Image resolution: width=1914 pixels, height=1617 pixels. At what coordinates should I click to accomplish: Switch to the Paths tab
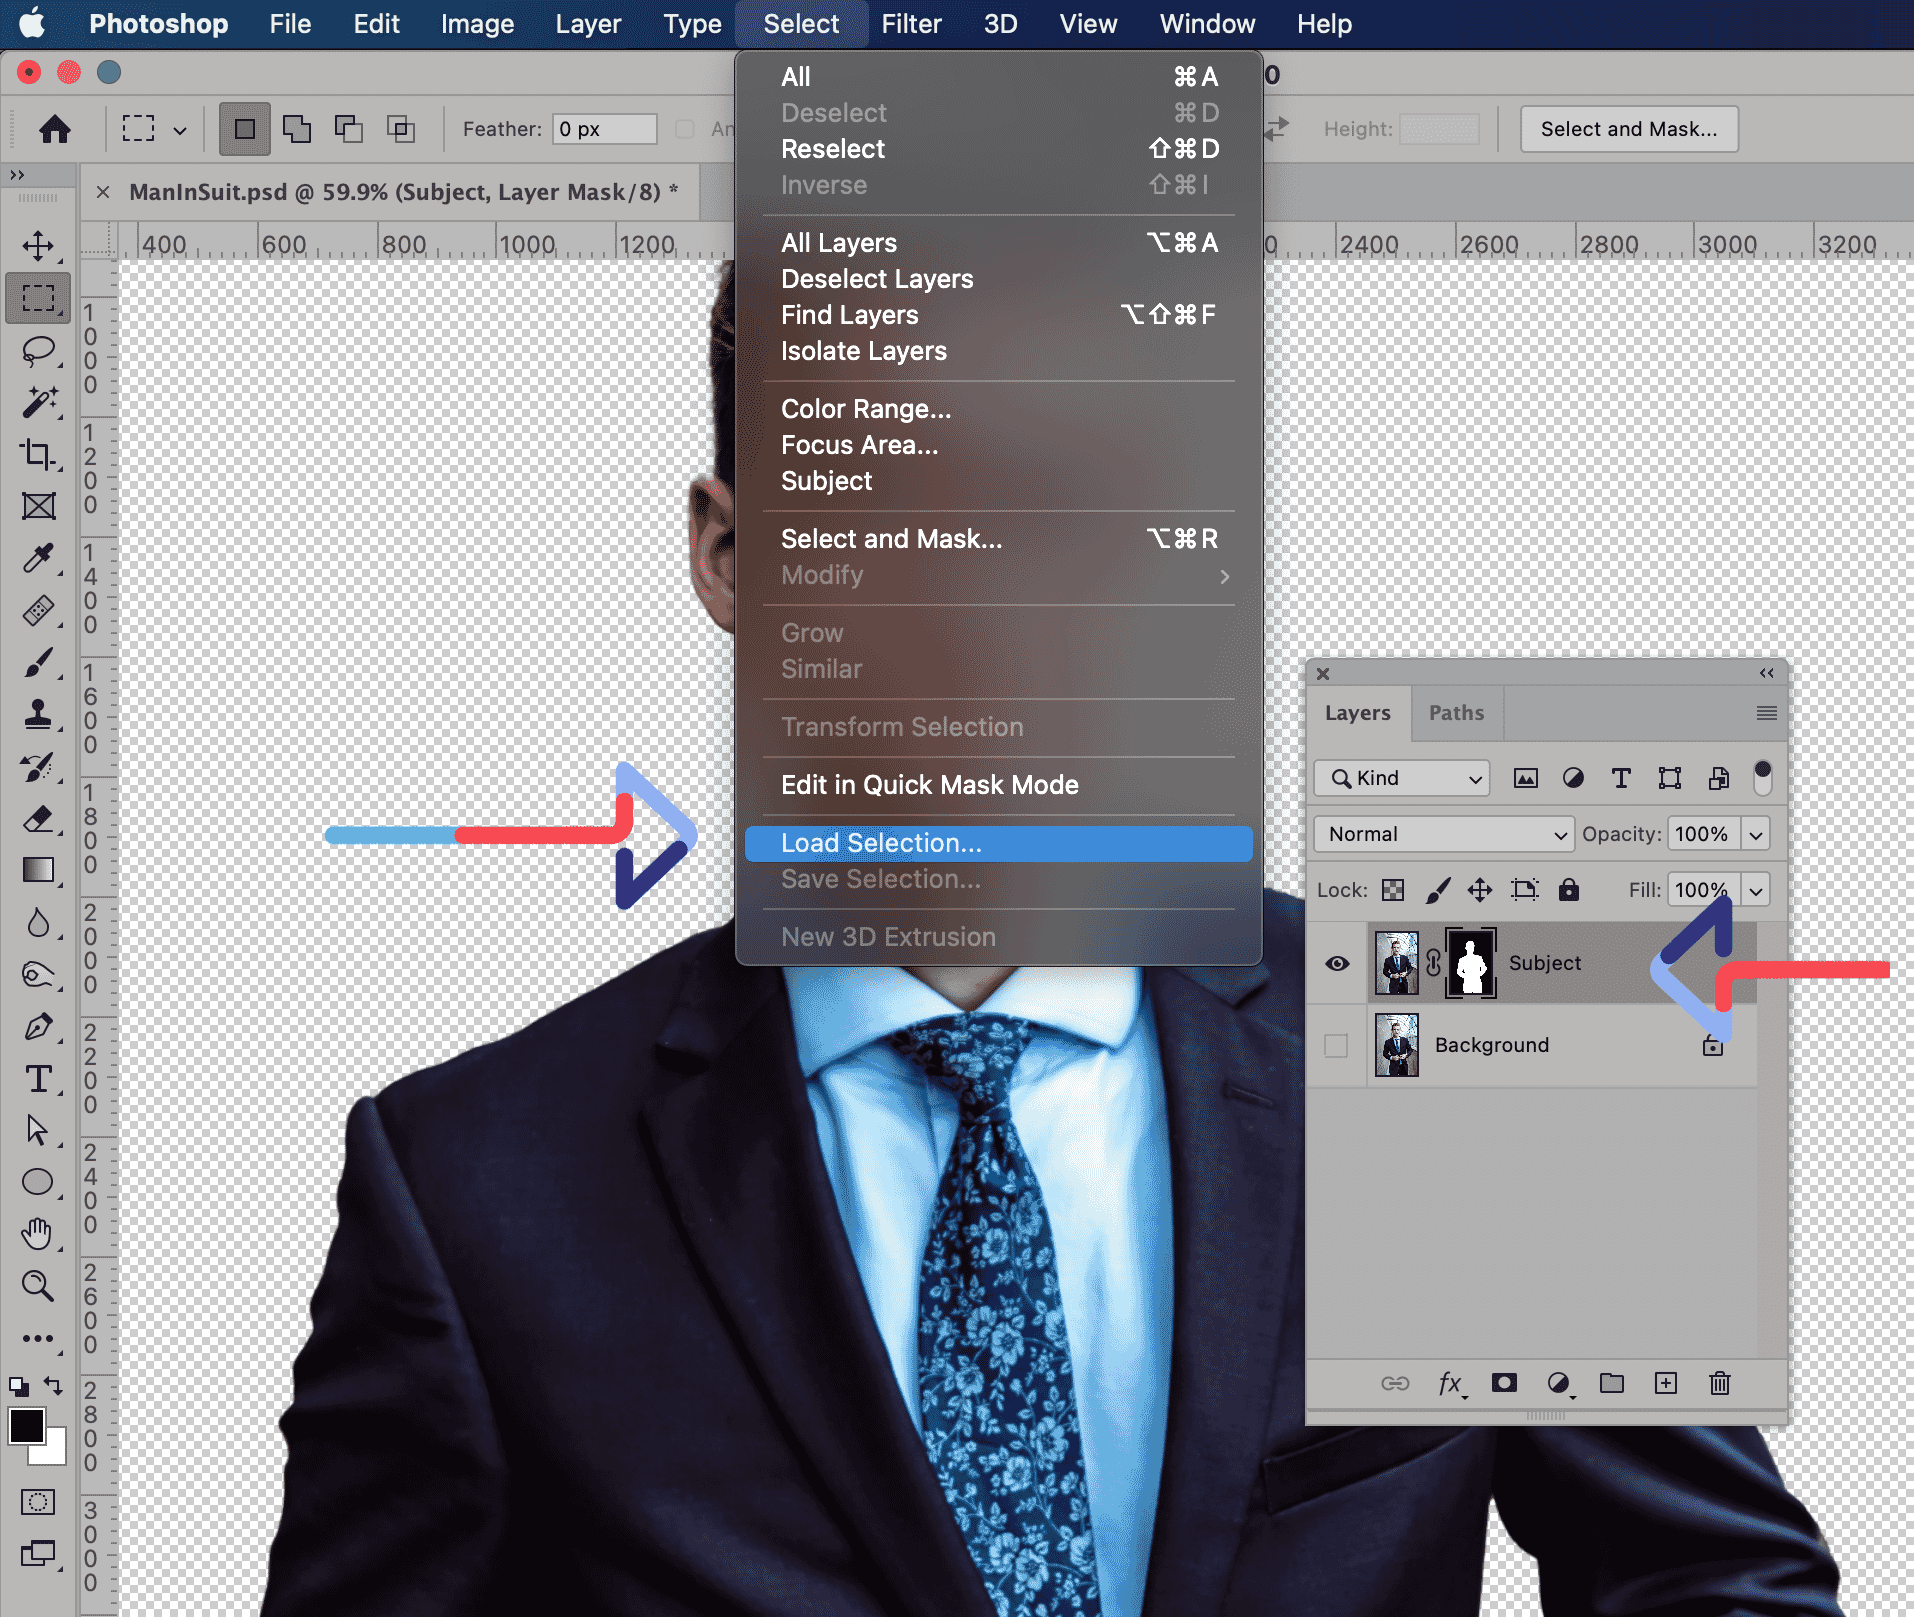(x=1456, y=713)
